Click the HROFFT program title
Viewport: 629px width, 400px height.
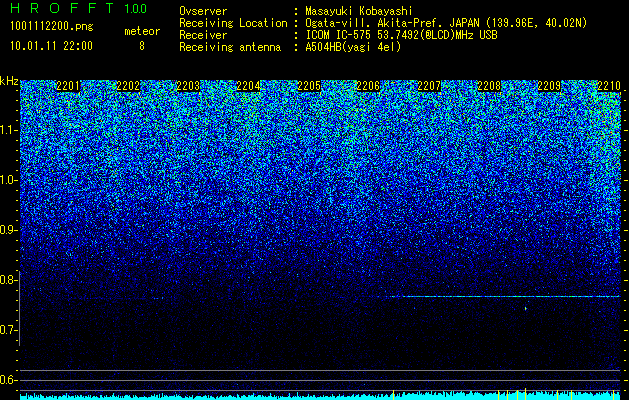[63, 8]
